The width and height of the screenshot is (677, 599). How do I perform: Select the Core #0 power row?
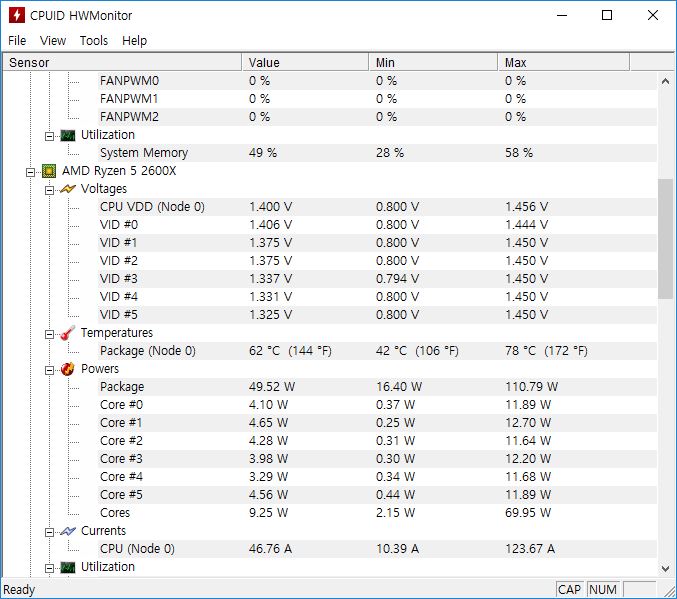[x=378, y=405]
